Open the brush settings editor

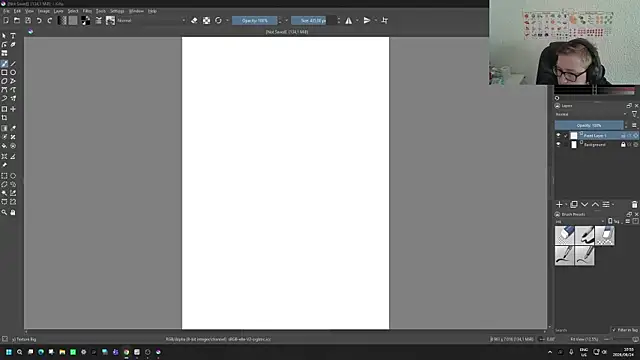point(99,20)
